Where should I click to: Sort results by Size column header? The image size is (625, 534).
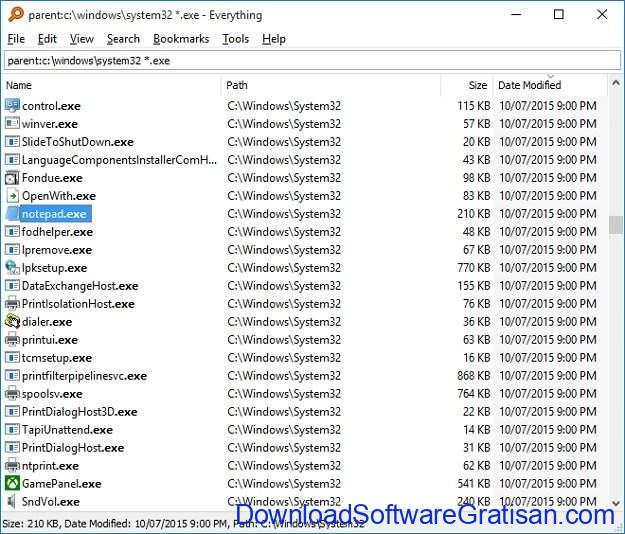[x=467, y=85]
